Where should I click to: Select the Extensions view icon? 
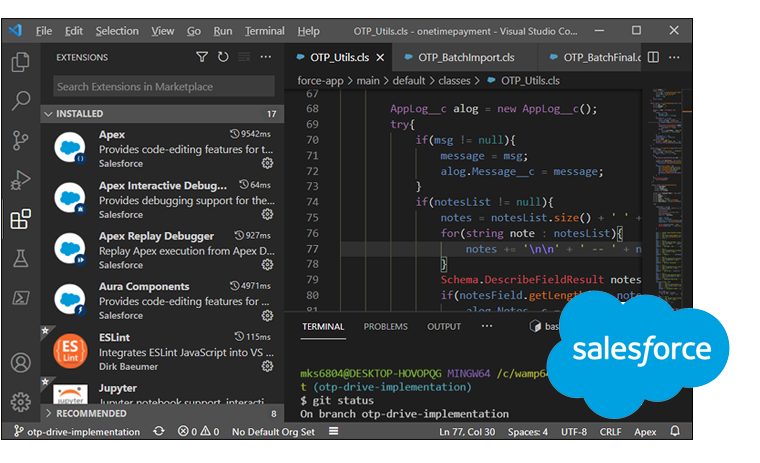pyautogui.click(x=20, y=219)
